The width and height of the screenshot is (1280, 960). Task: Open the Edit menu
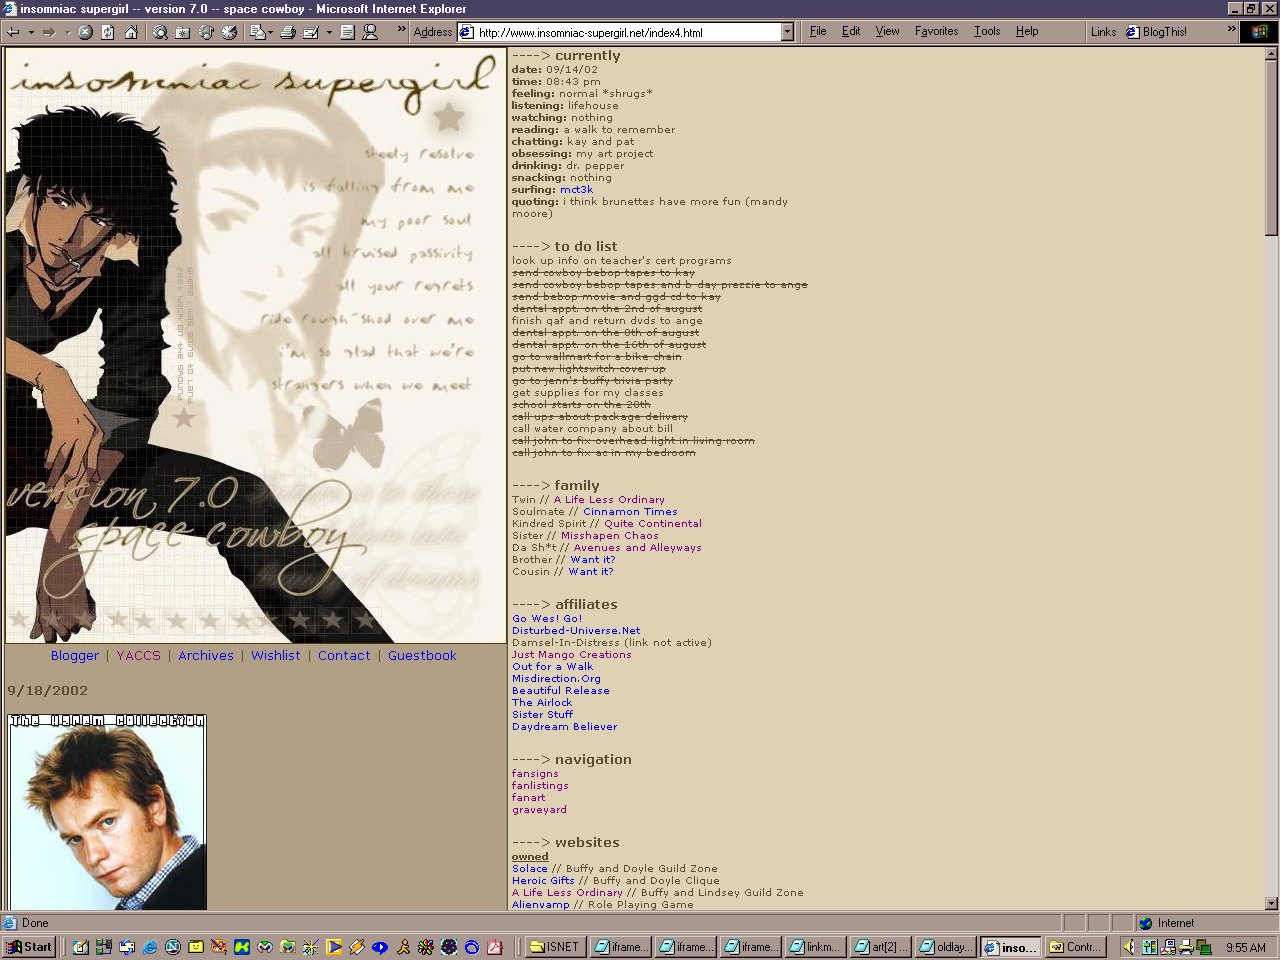(x=851, y=31)
